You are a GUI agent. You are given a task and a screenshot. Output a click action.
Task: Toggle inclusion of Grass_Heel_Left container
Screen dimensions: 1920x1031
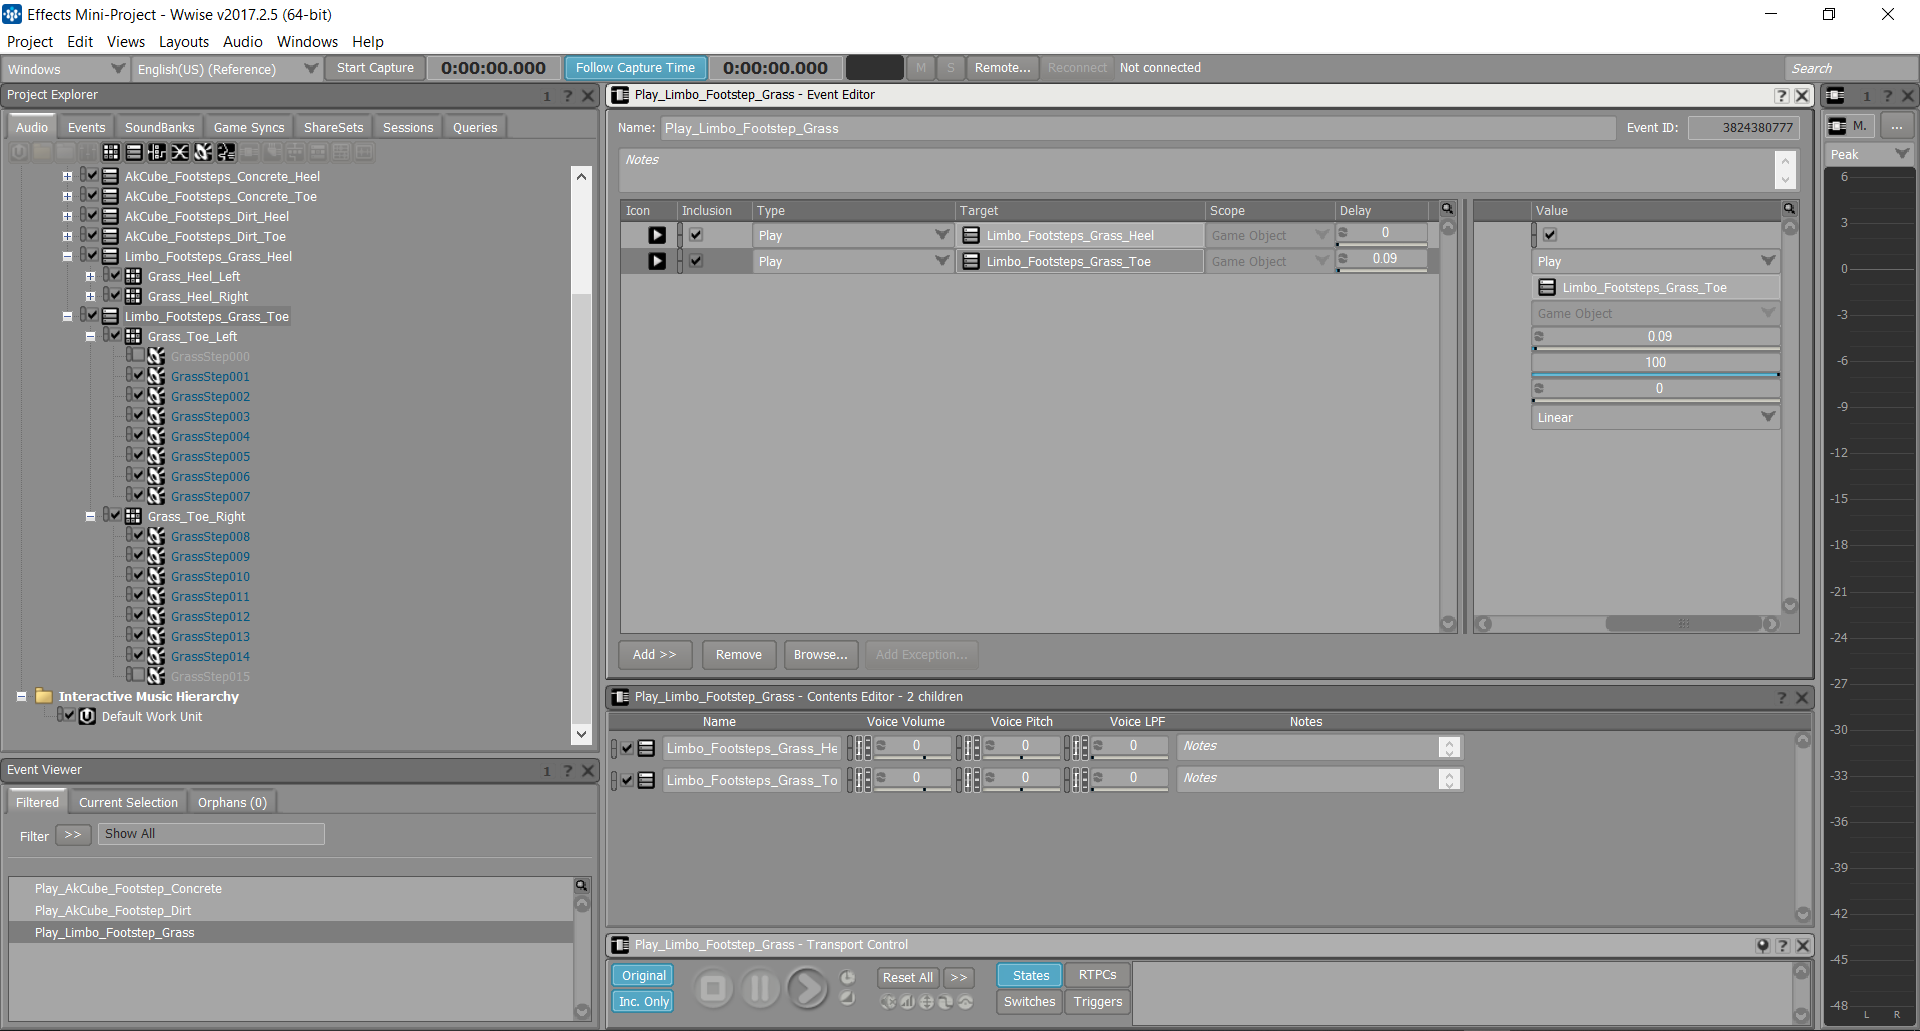115,275
